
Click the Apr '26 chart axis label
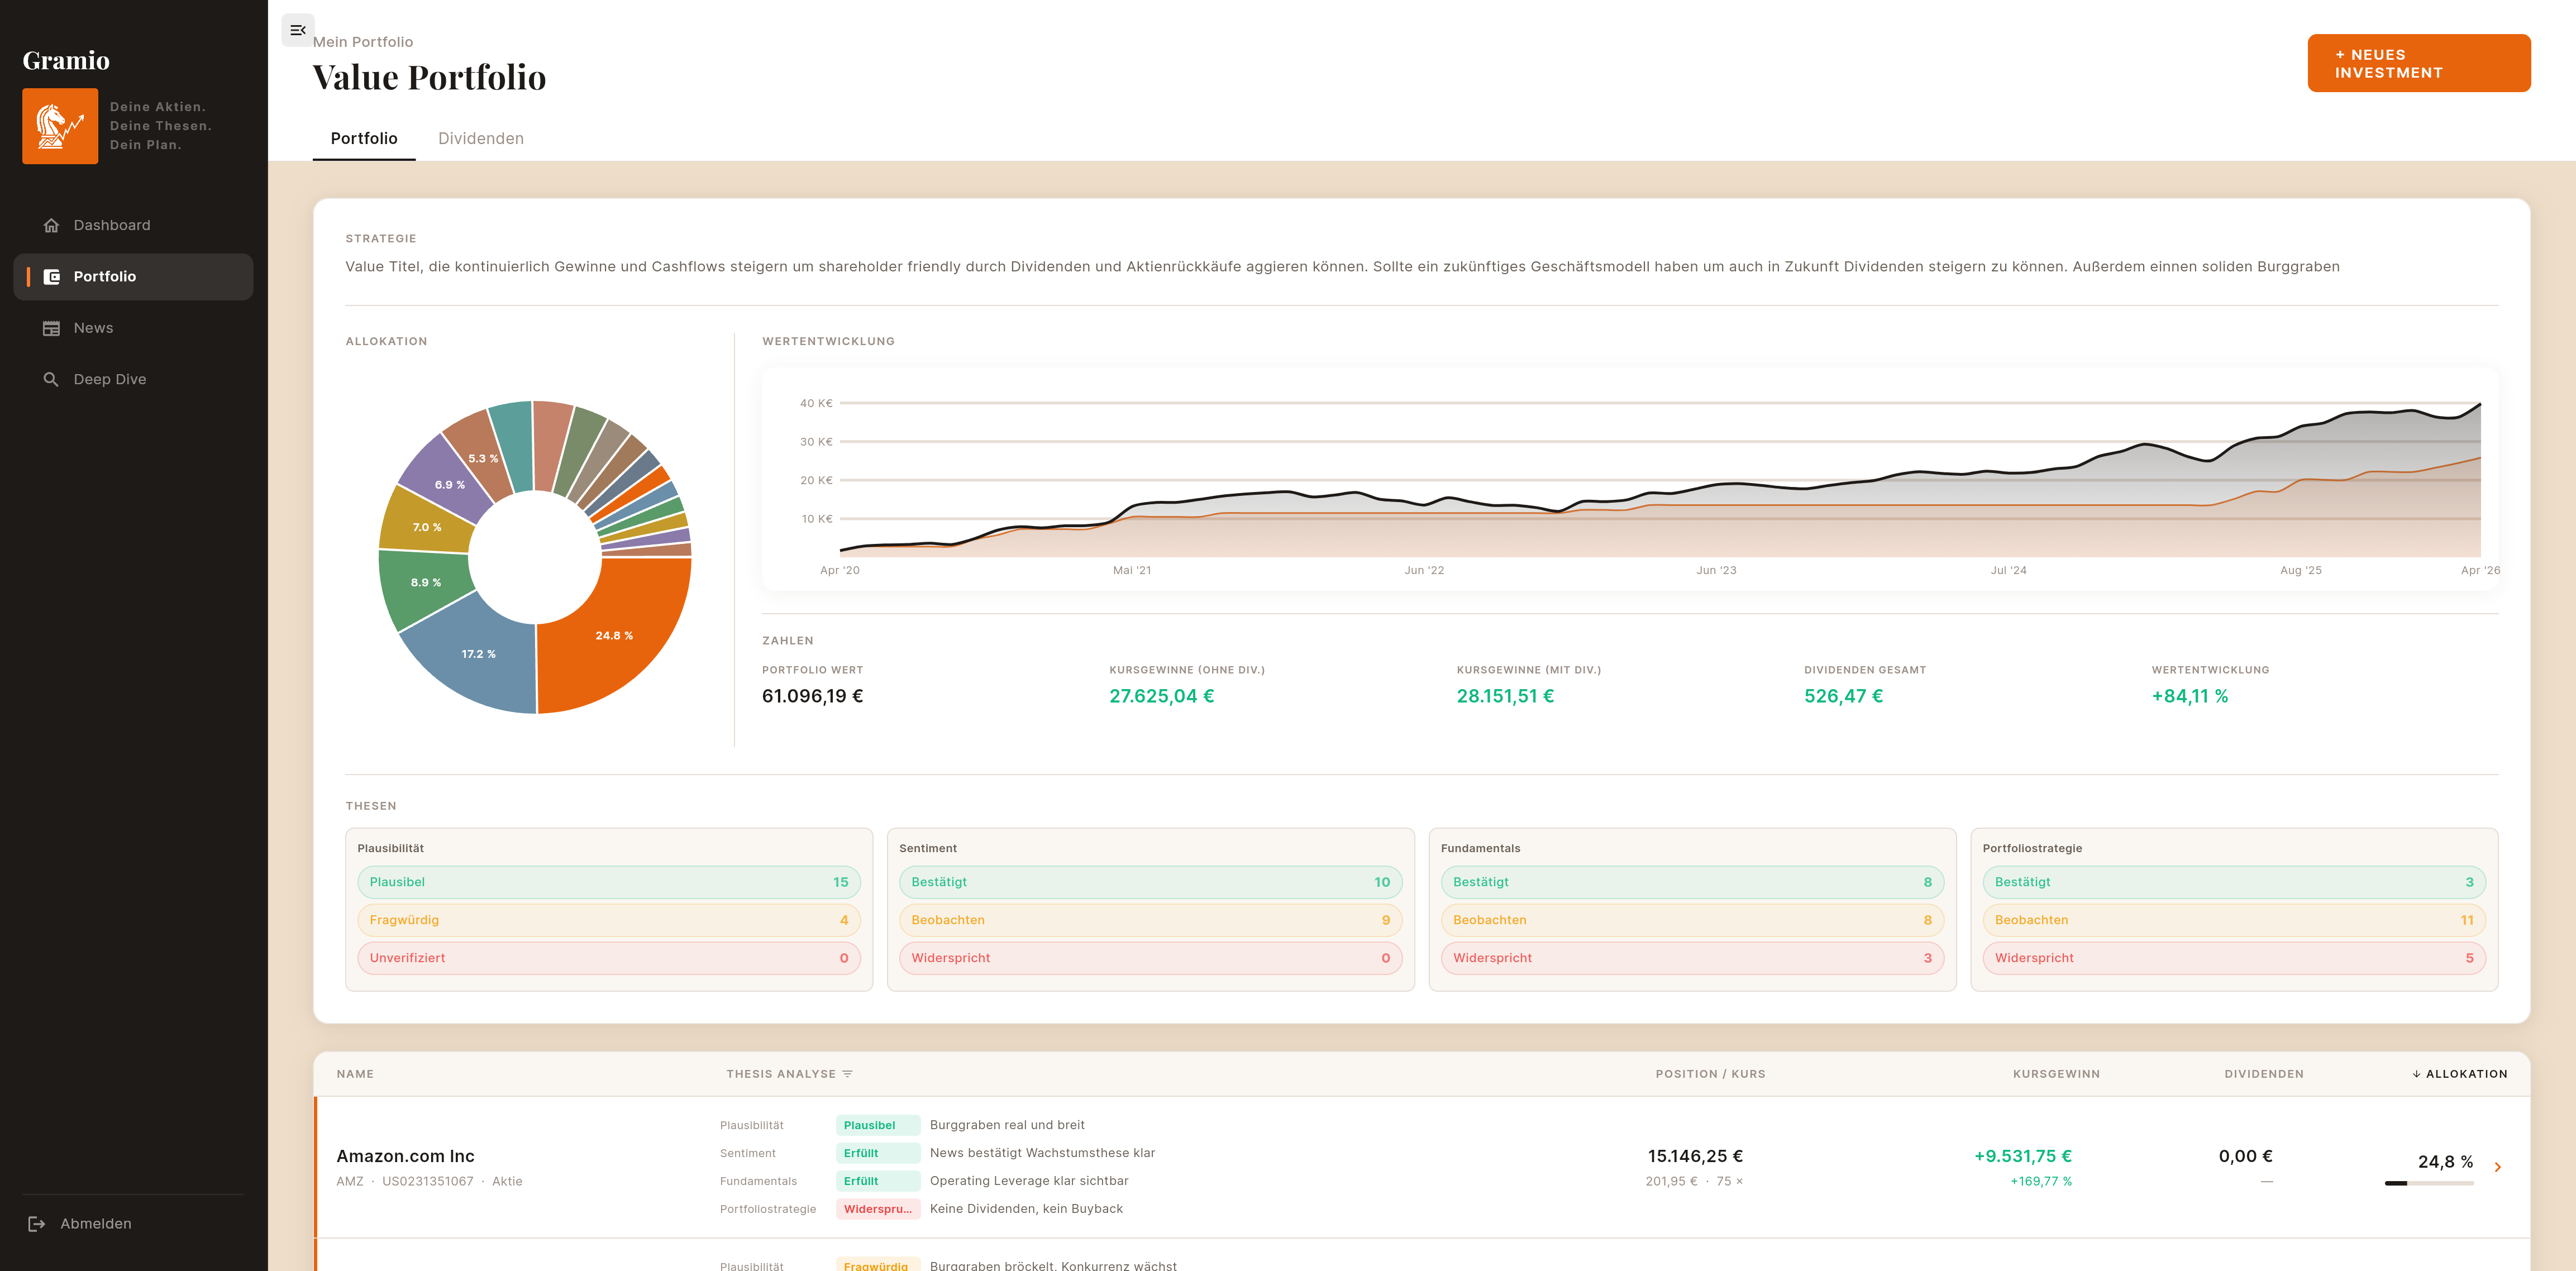(x=2479, y=571)
